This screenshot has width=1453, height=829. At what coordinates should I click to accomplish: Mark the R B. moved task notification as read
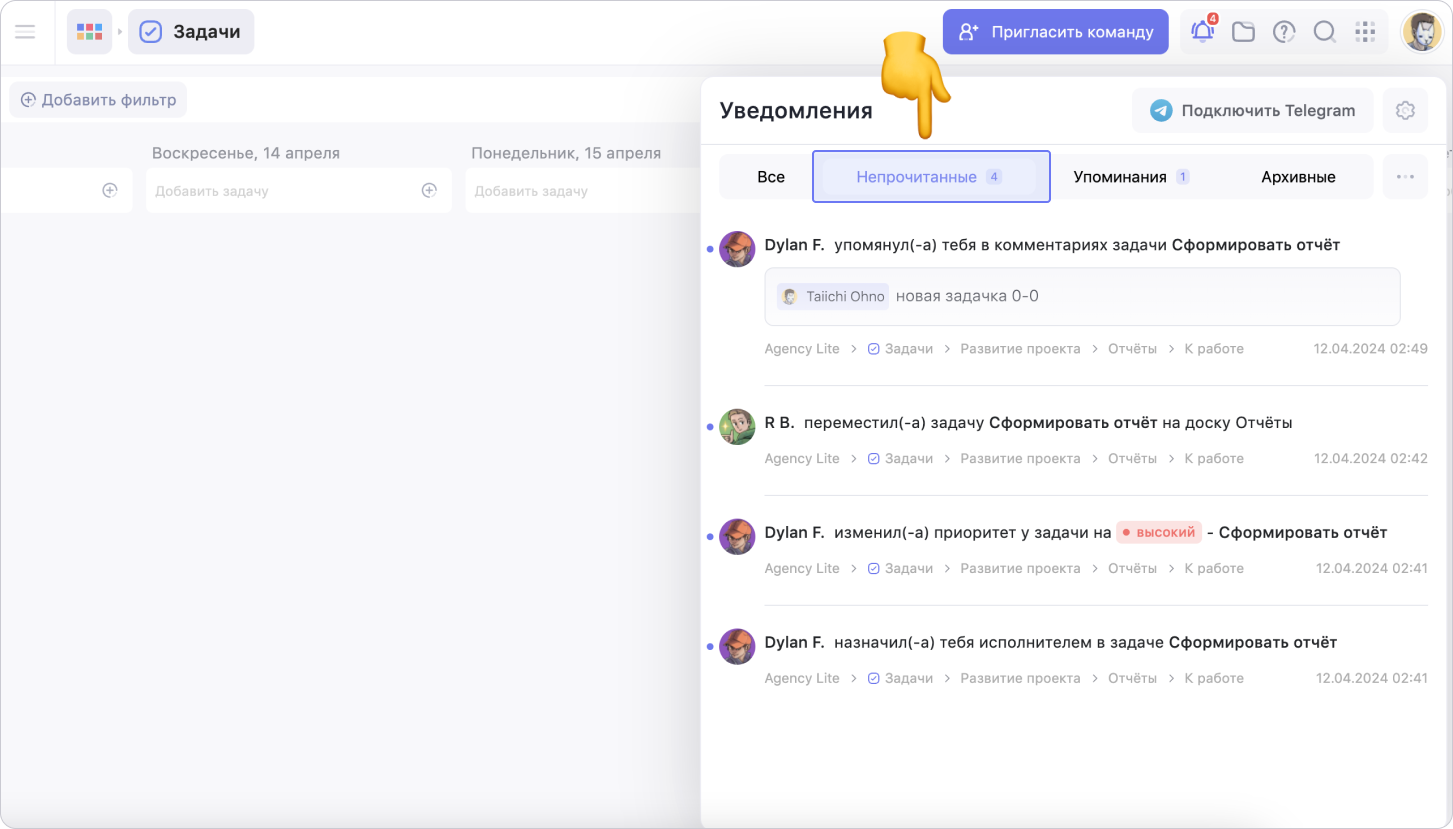pos(710,427)
